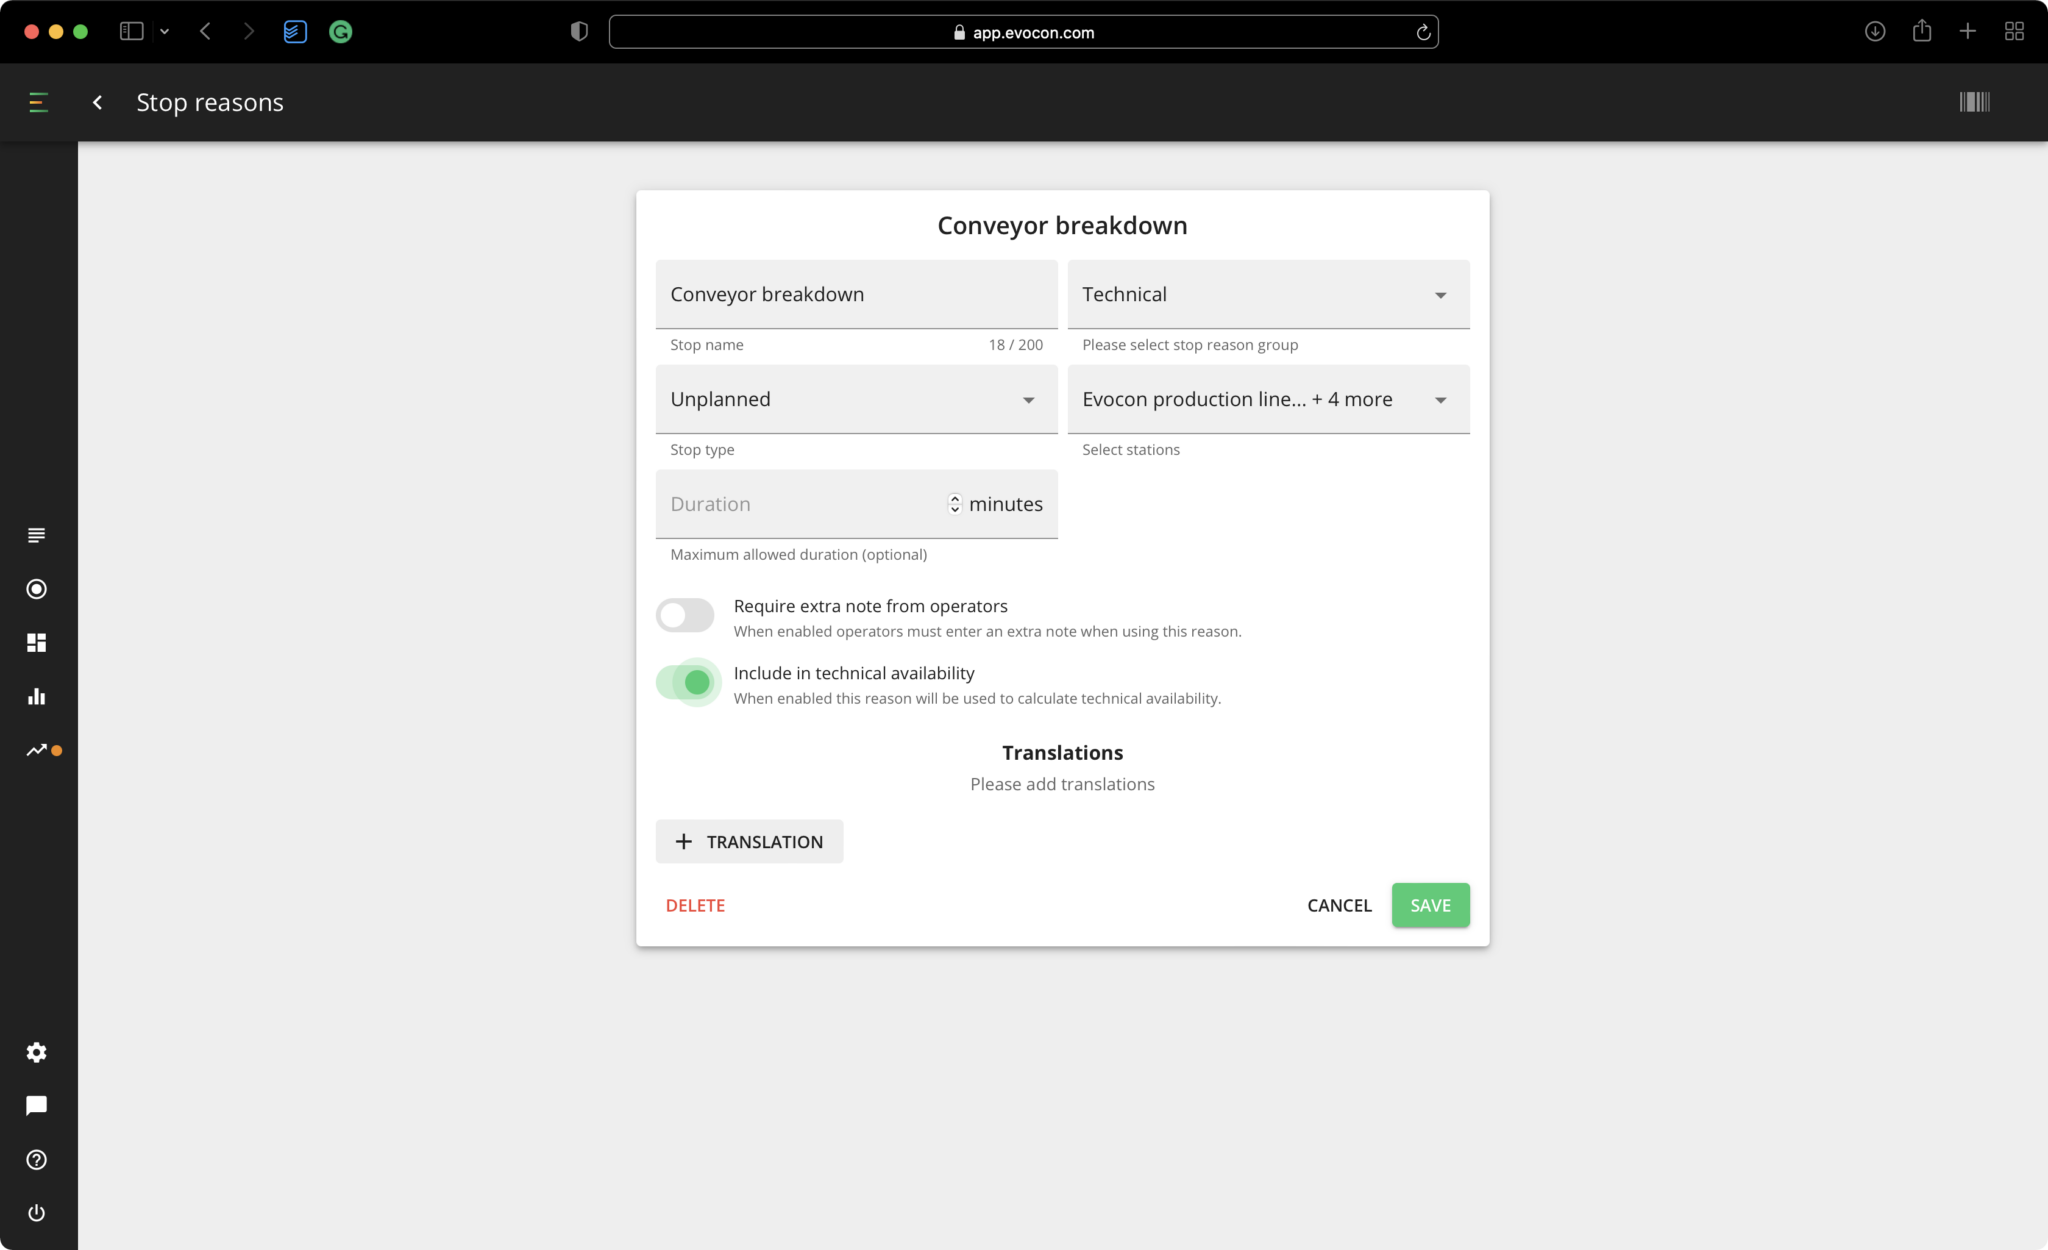Screen dimensions: 2048x1250
Task: Adjust the Duration stepper control
Action: (955, 503)
